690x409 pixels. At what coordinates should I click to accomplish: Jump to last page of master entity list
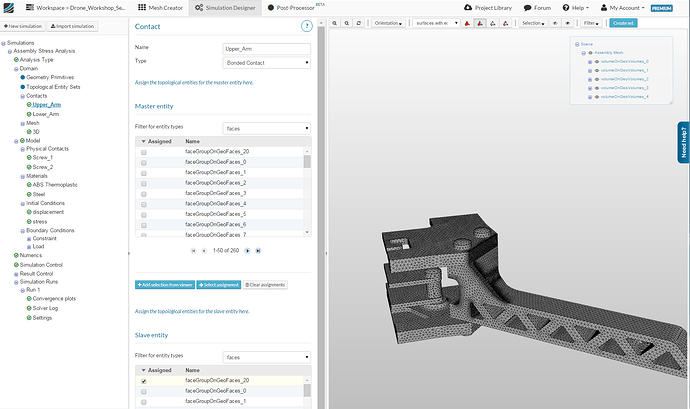(258, 250)
